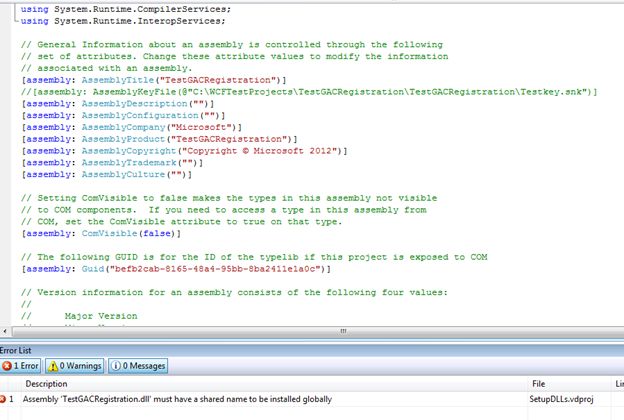The image size is (624, 420).
Task: Click the left arrow of horizontal scrollbar
Action: 4,331
